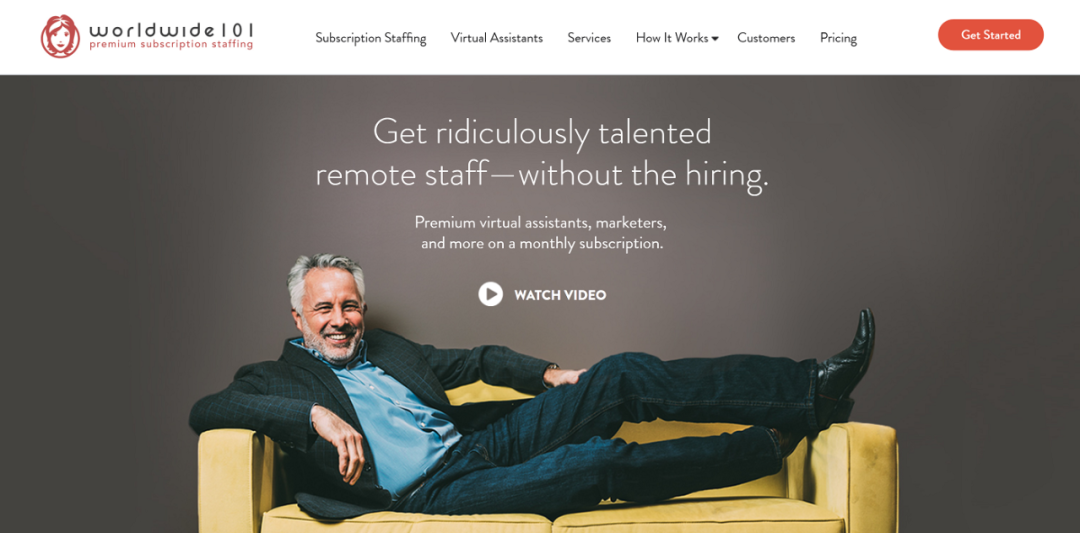
Task: Open the Subscription Staffing menu item
Action: 371,38
